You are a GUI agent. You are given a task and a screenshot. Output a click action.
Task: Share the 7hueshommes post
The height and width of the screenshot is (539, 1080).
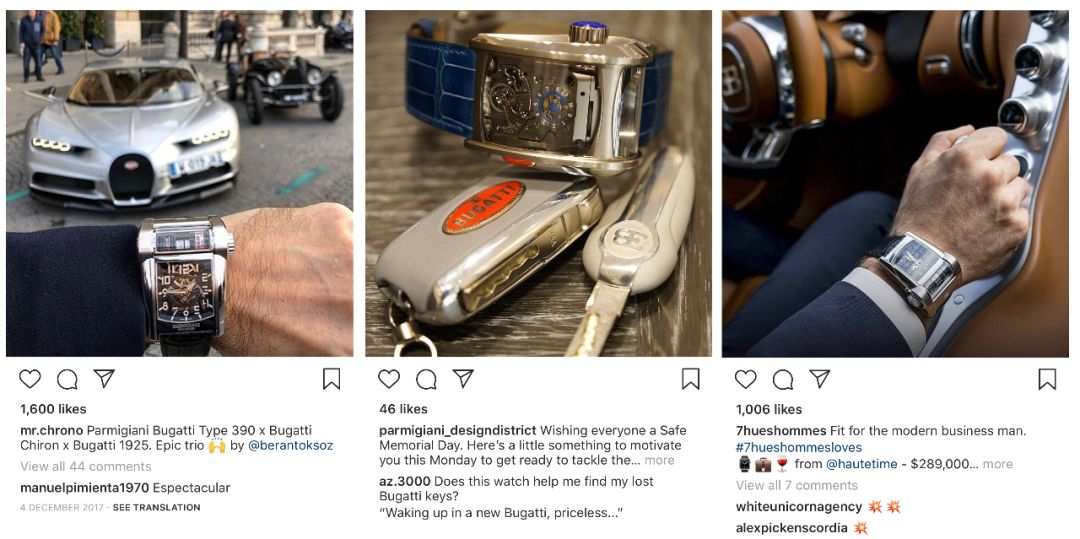(819, 378)
